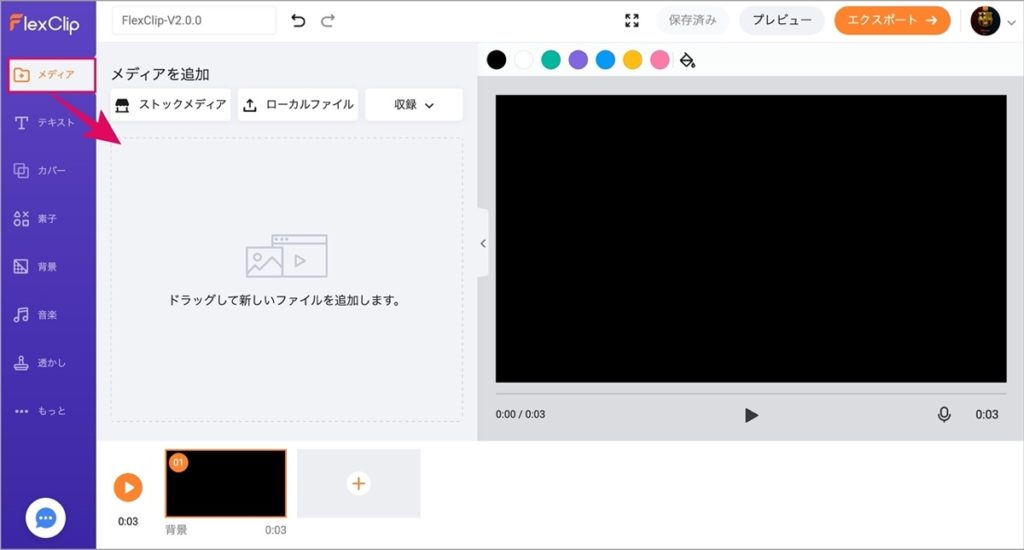Collapse the media panel with arrow handle

click(x=483, y=244)
